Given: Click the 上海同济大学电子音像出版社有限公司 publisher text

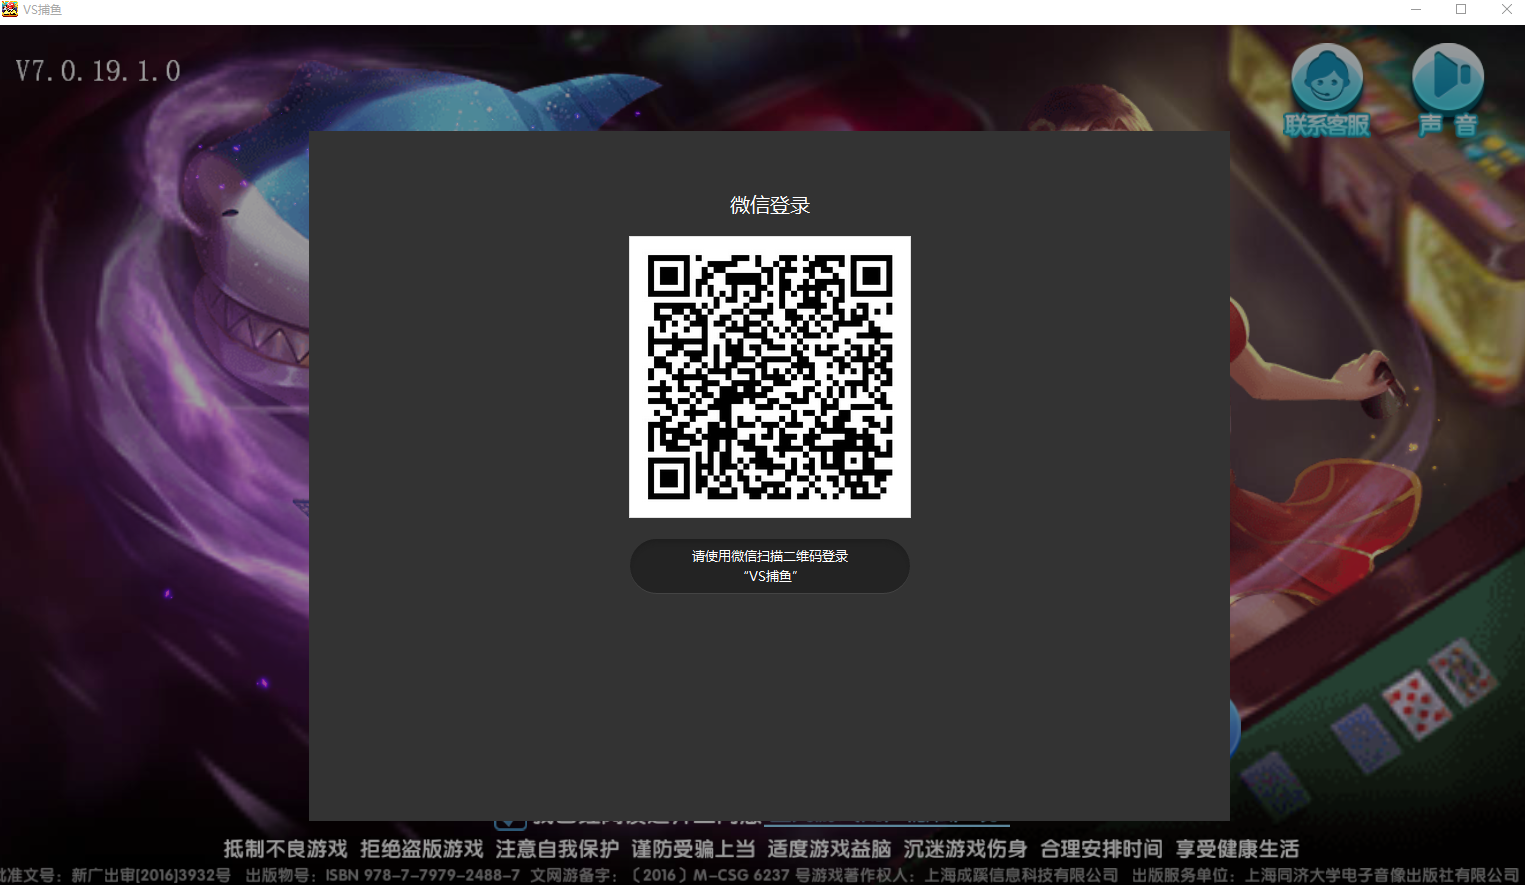Looking at the screenshot, I should 1382,875.
